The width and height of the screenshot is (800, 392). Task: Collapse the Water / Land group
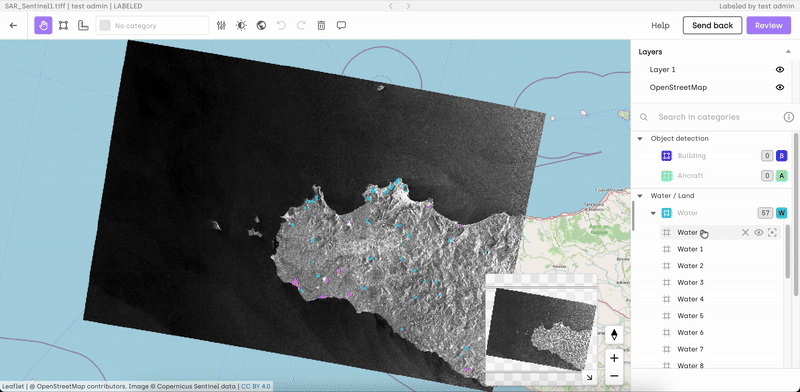(640, 195)
